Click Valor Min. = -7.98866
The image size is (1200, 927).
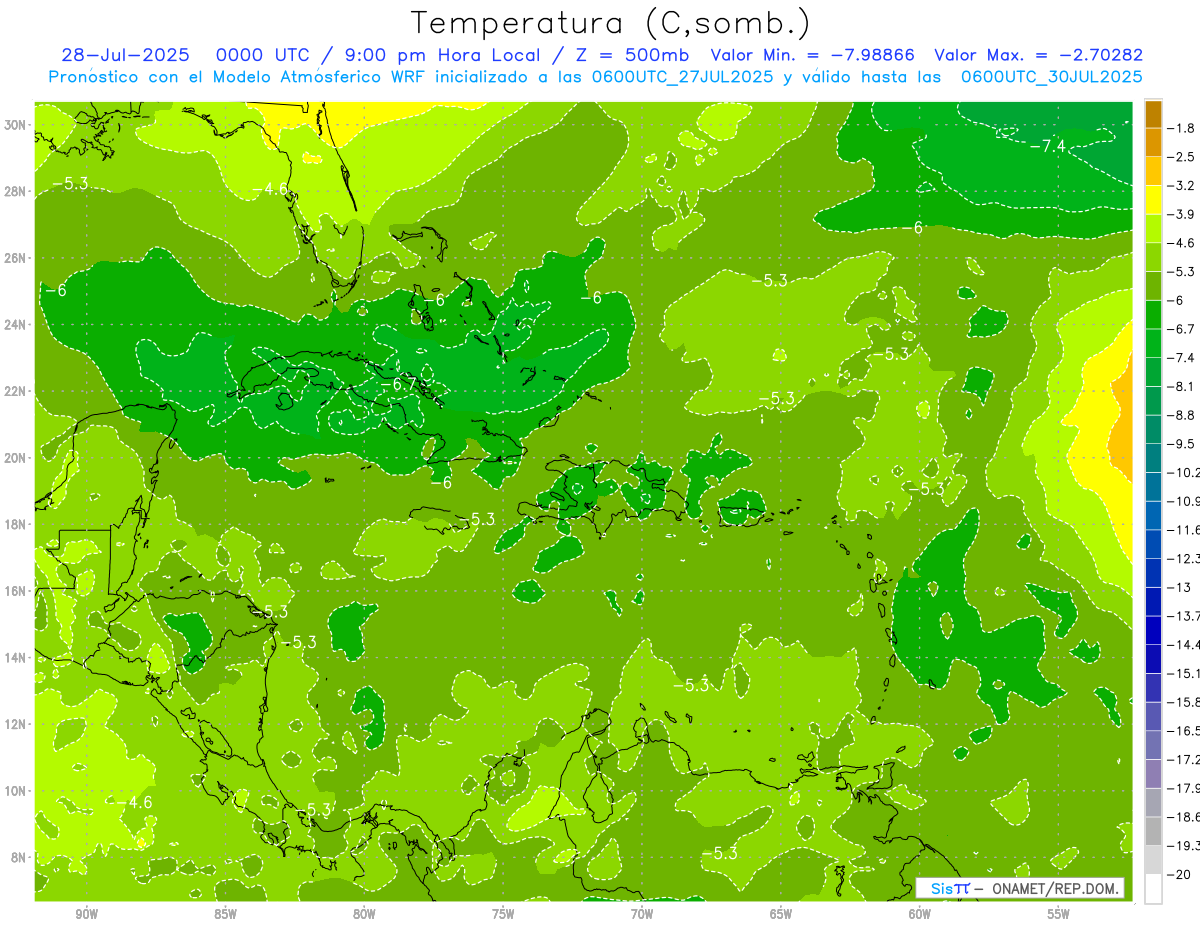pyautogui.click(x=815, y=56)
